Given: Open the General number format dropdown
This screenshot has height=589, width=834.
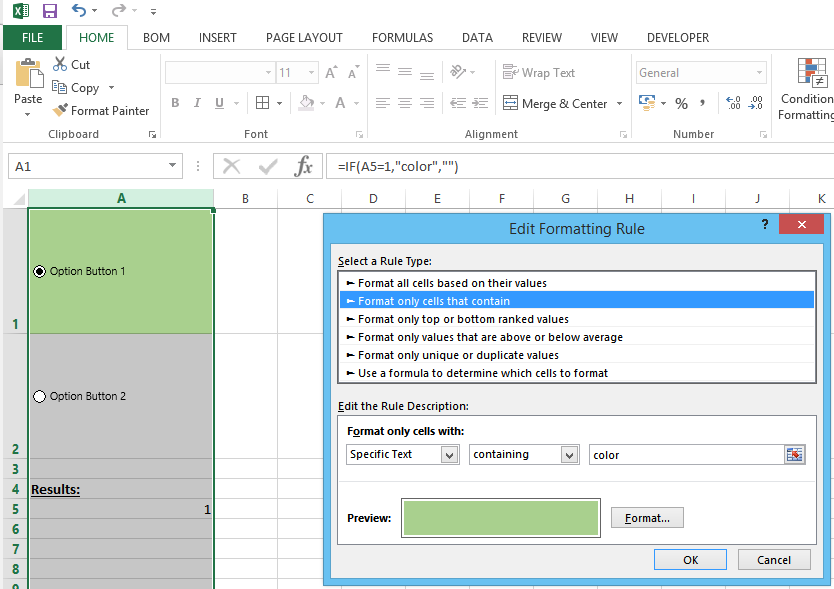Looking at the screenshot, I should coord(759,72).
